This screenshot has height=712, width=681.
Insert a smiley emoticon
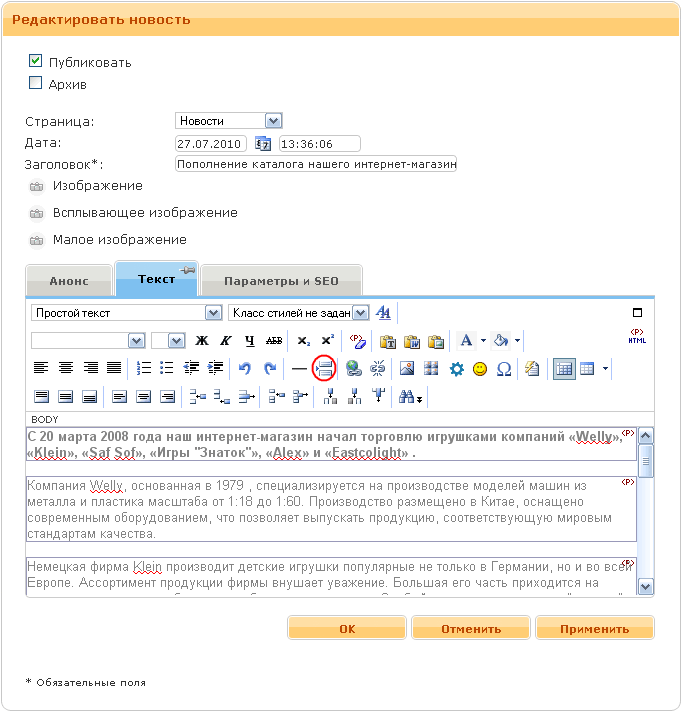click(480, 368)
